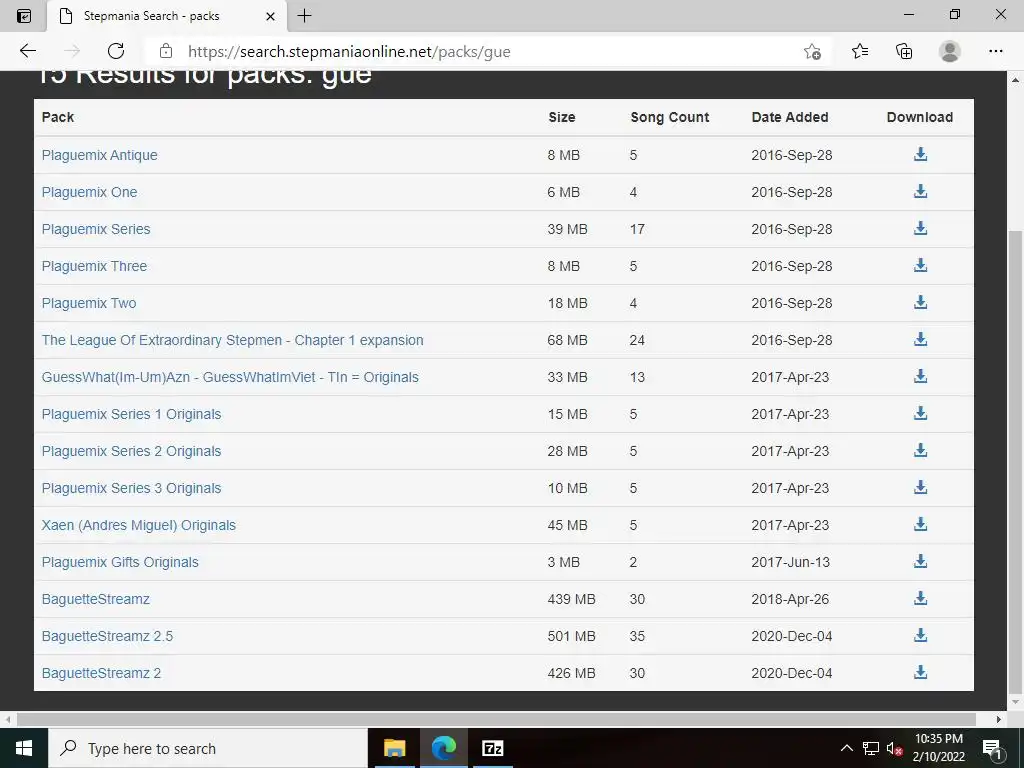Screen dimensions: 1024x768
Task: Open the network tray icon
Action: click(871, 748)
